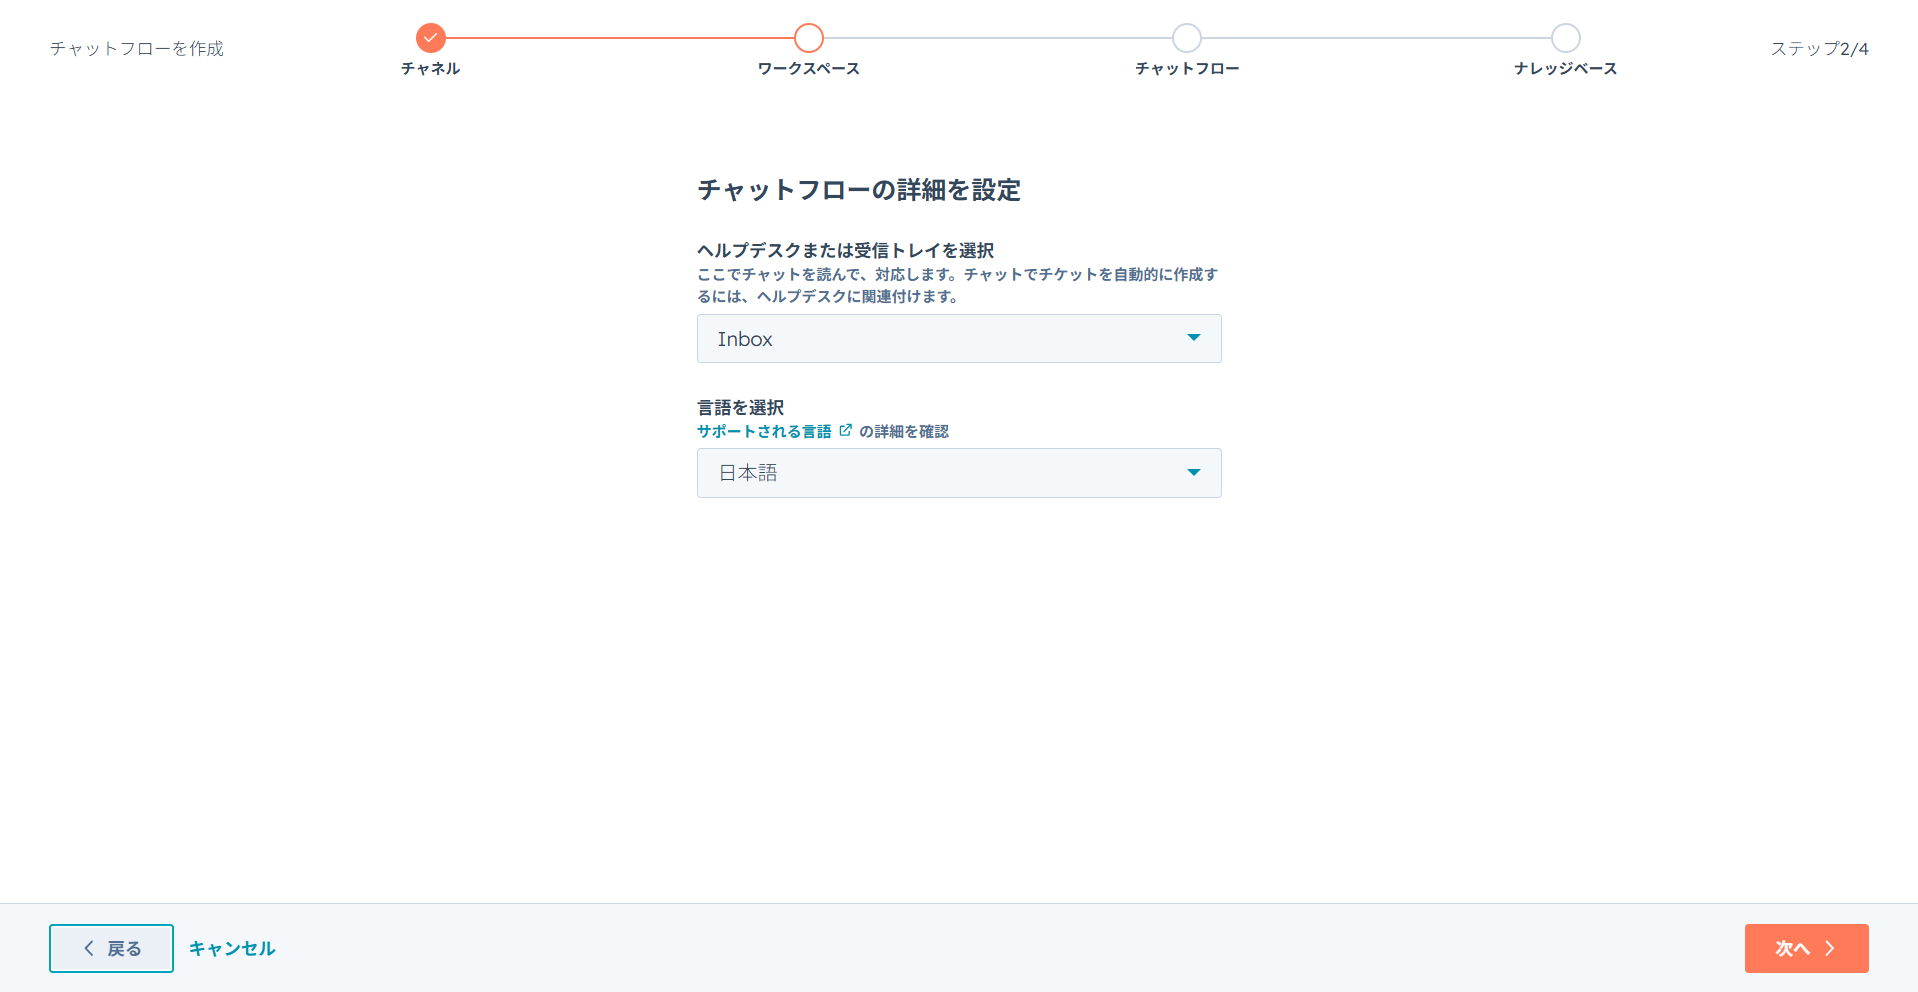
Task: Open the サポートされる言語 support link
Action: click(x=764, y=431)
